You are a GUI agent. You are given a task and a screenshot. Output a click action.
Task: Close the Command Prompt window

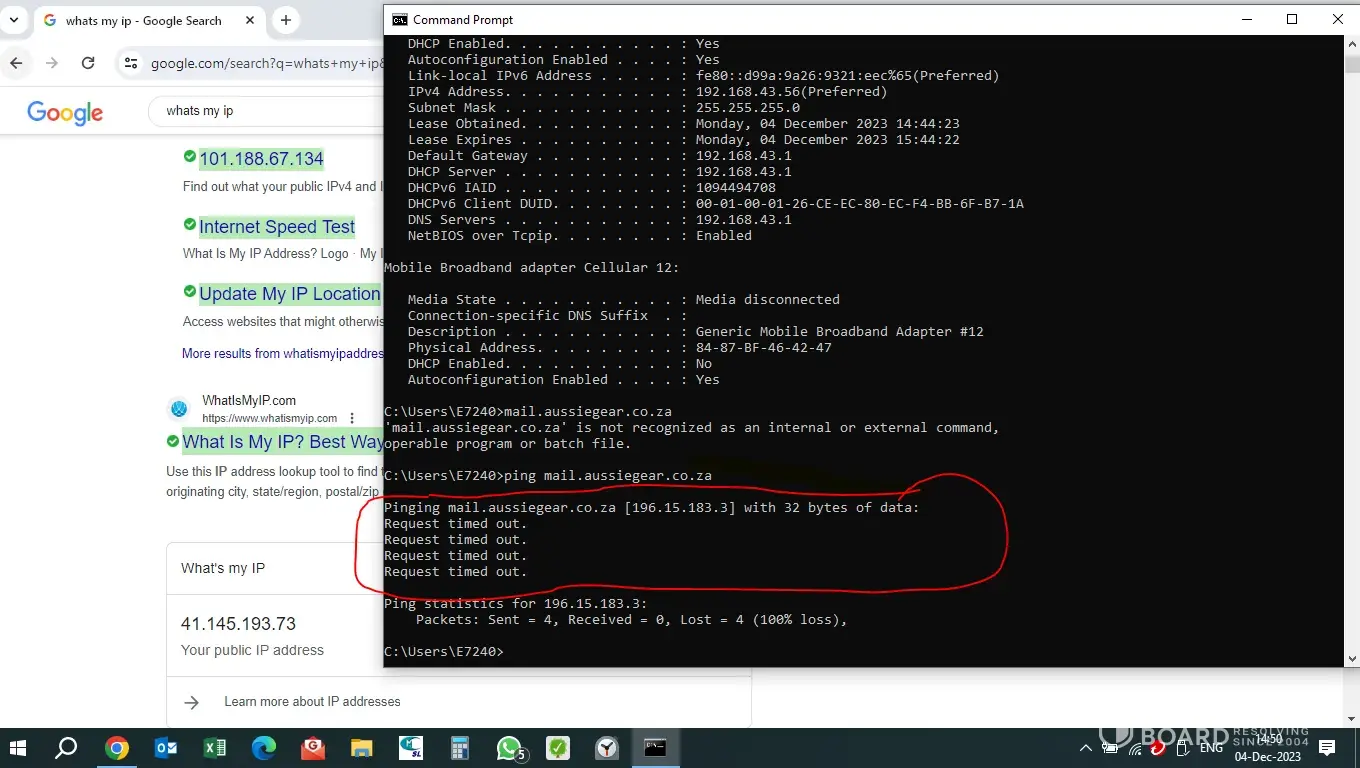coord(1338,19)
